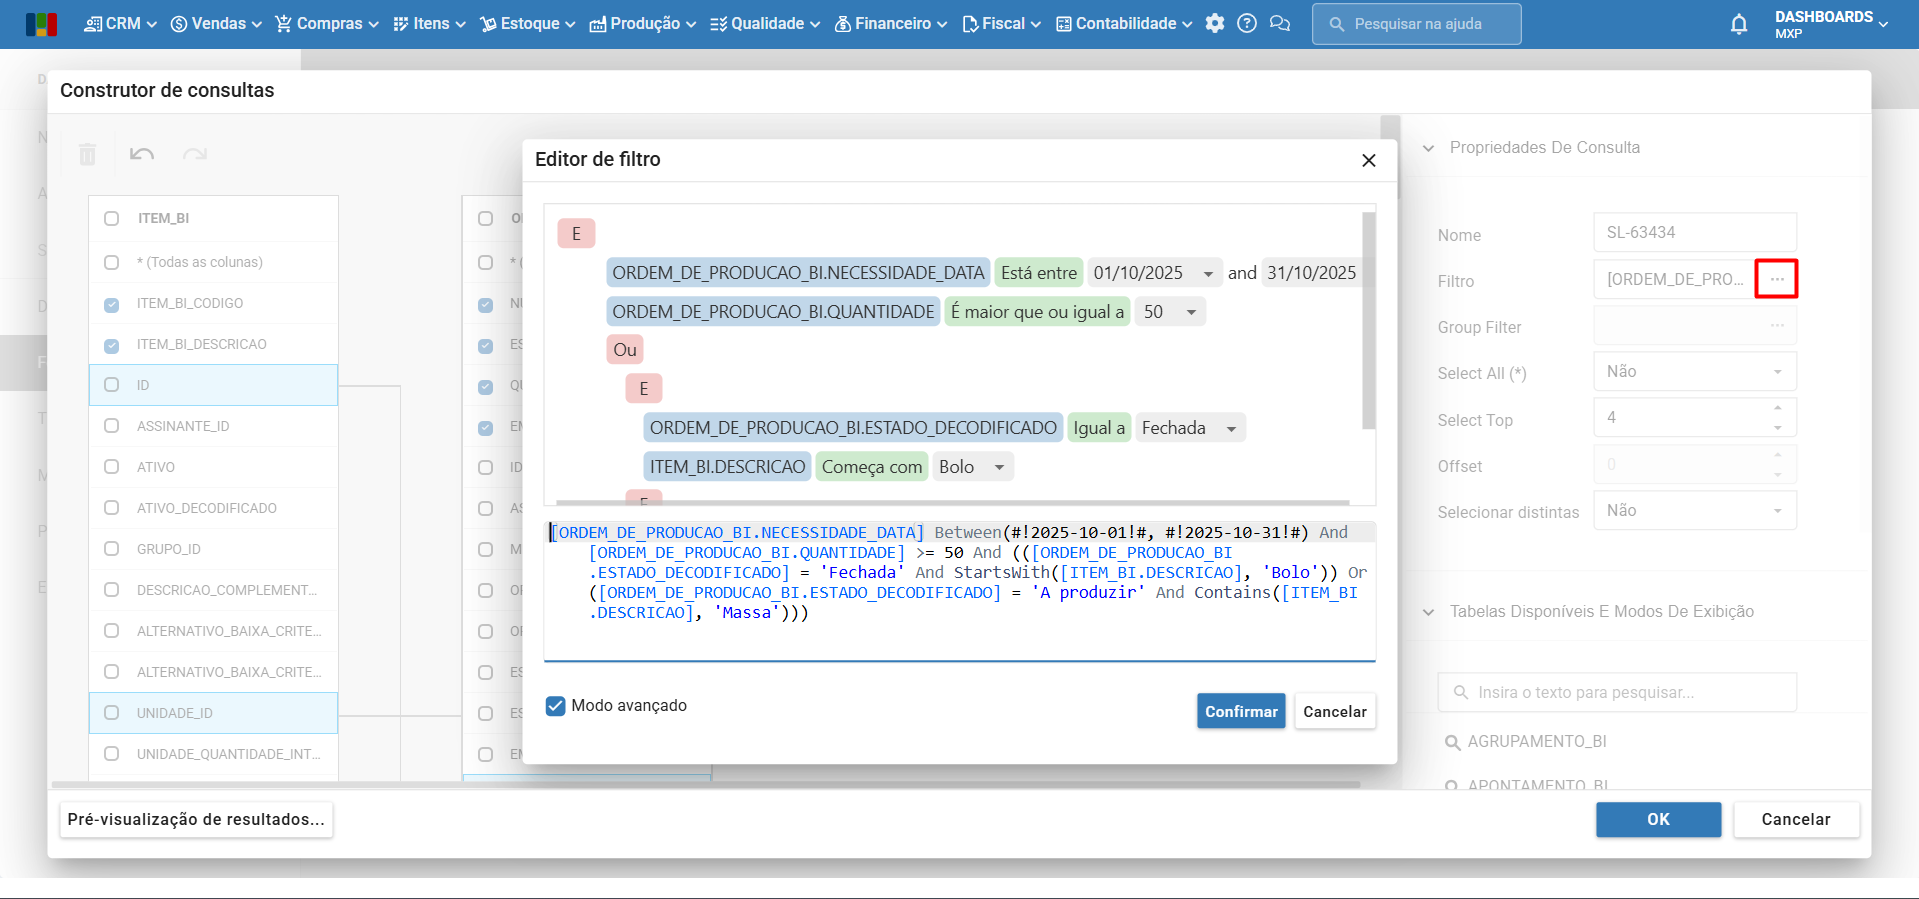This screenshot has height=899, width=1919.
Task: Open Pré-visualização de resultados
Action: click(196, 819)
